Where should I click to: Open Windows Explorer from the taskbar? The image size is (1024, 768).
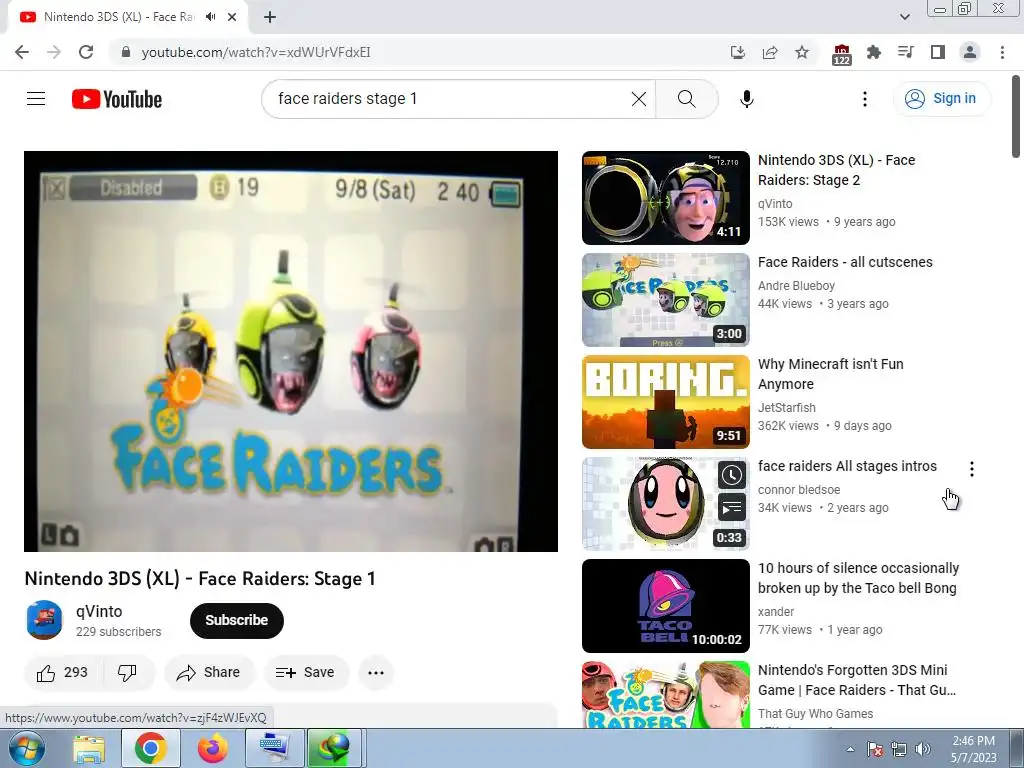coord(89,748)
